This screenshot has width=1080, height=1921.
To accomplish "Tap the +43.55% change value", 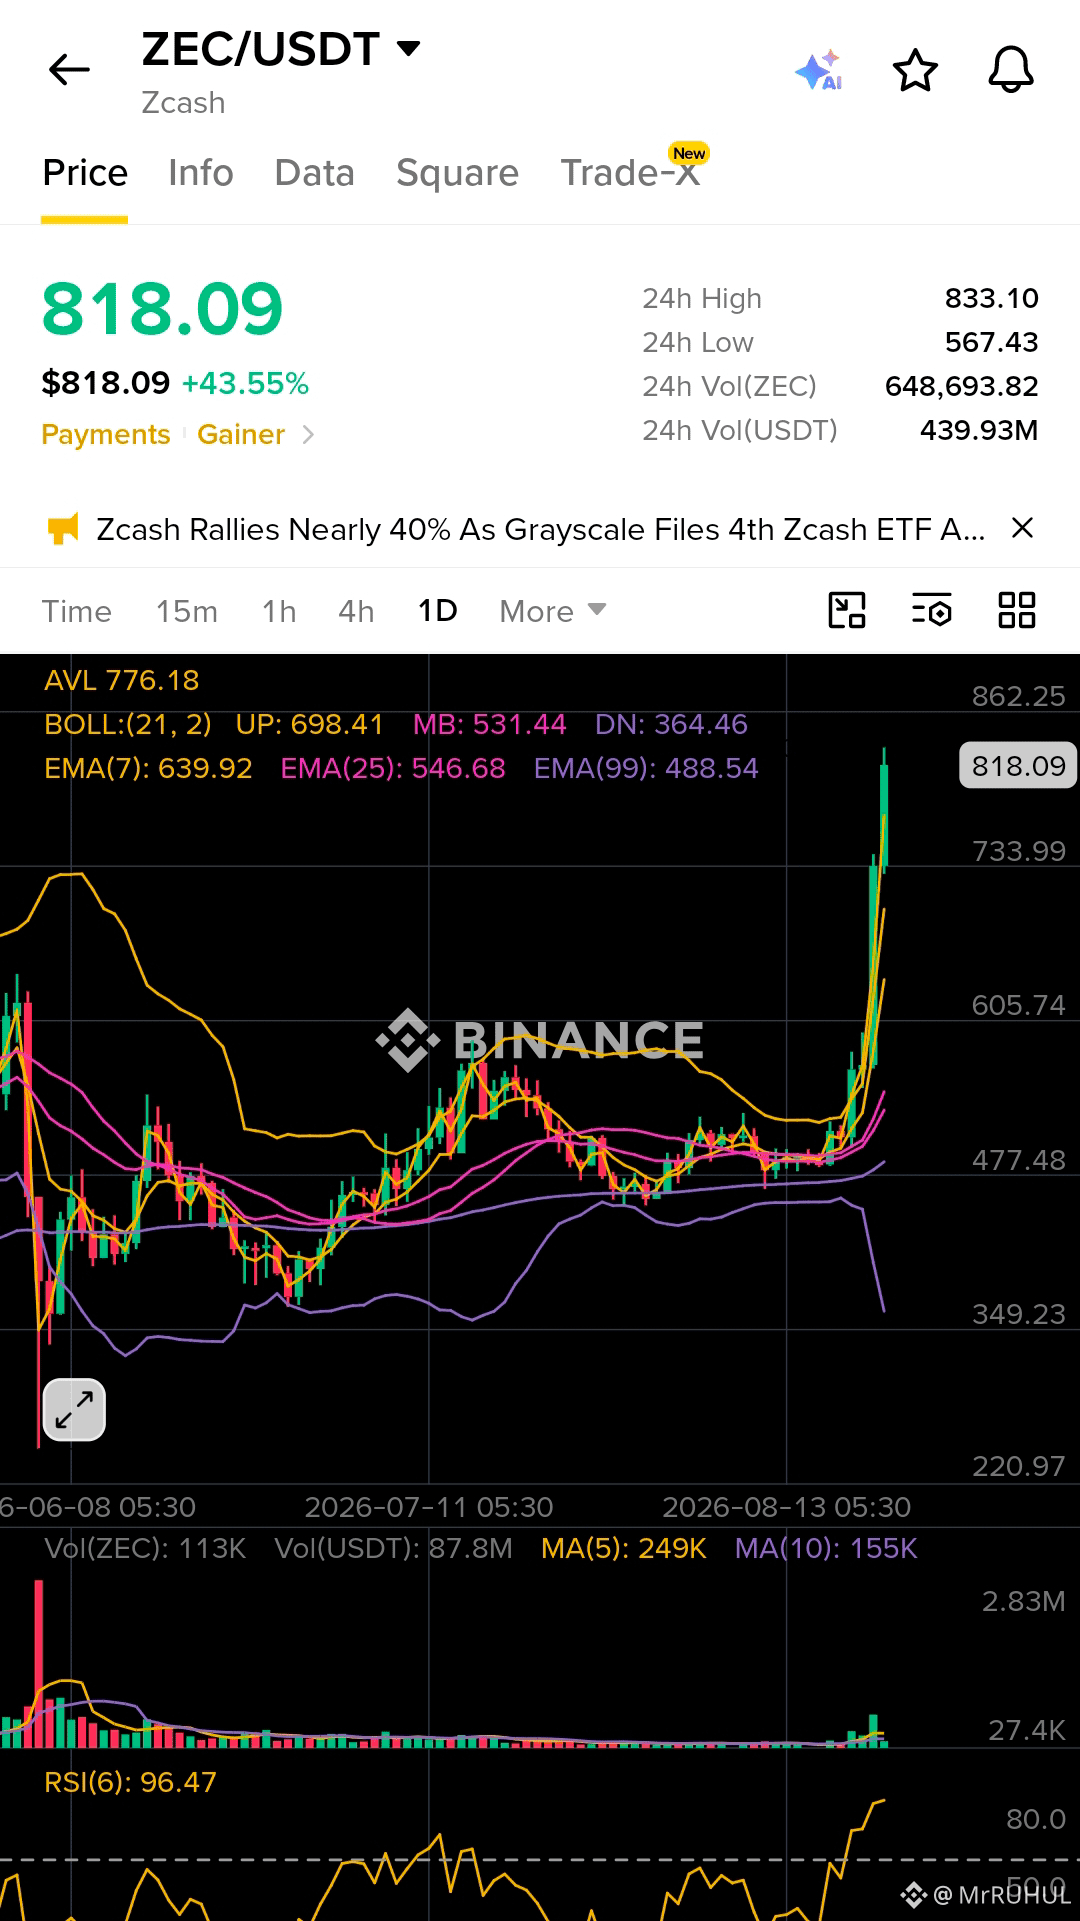I will [x=245, y=383].
